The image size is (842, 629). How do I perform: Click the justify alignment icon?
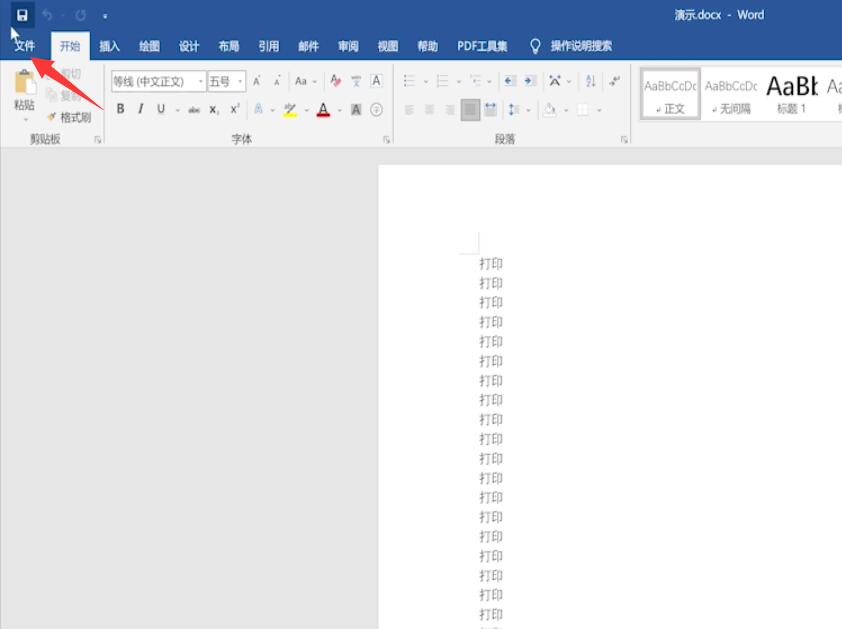pos(470,110)
